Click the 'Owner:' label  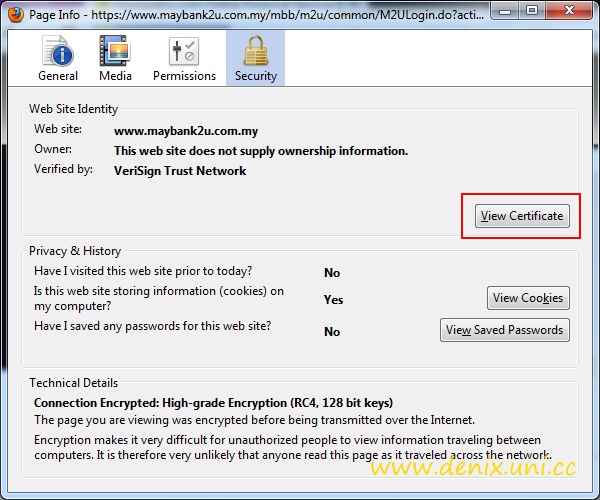coord(53,149)
